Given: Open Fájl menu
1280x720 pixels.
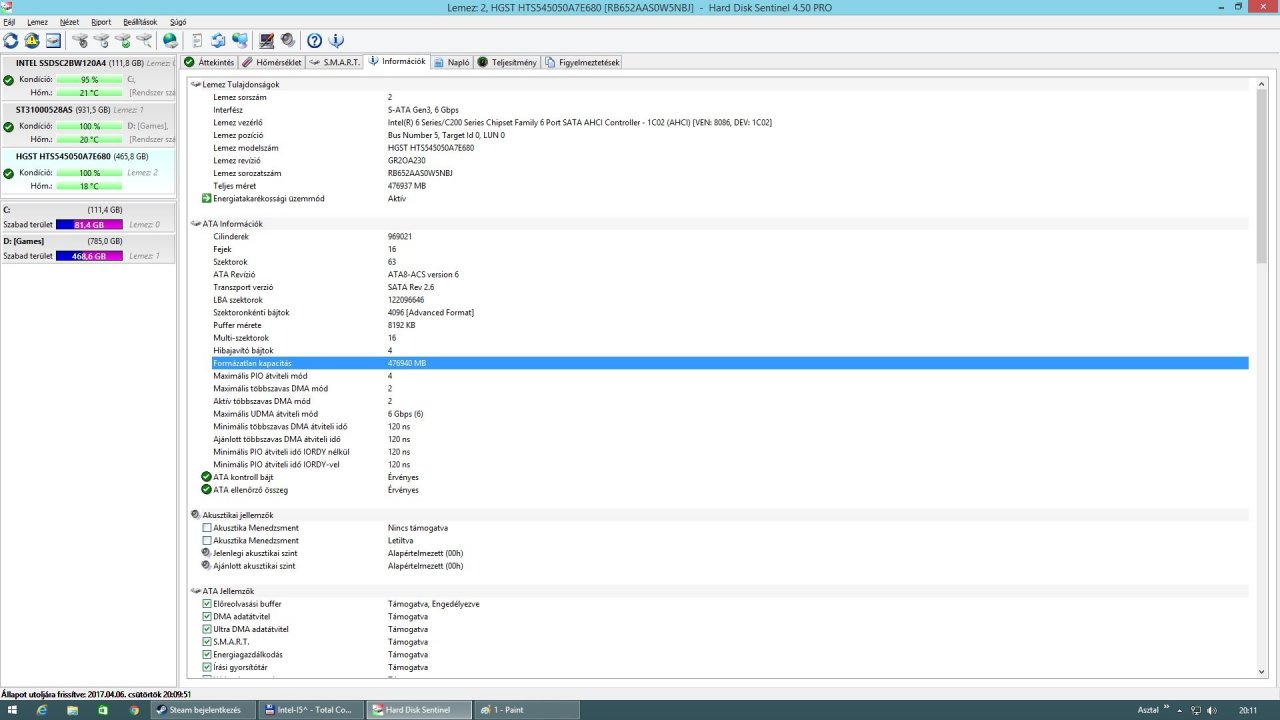Looking at the screenshot, I should tap(9, 21).
